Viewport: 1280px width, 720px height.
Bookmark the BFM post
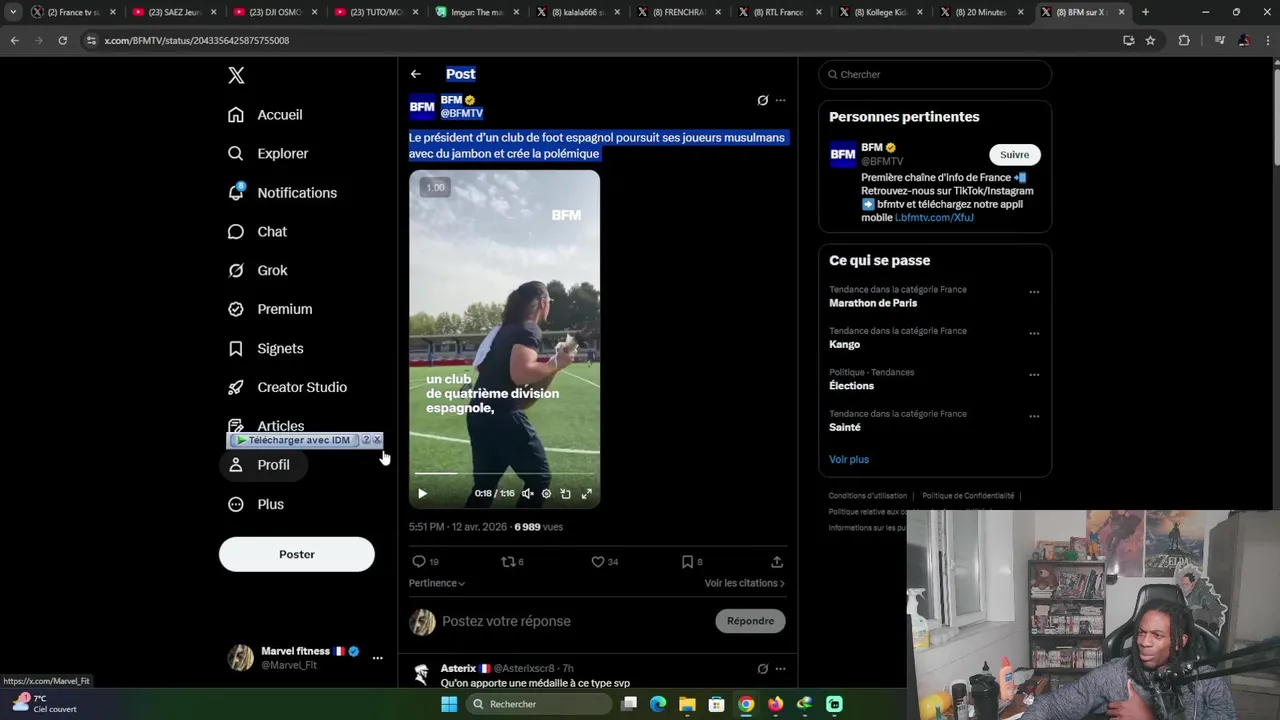coord(692,562)
